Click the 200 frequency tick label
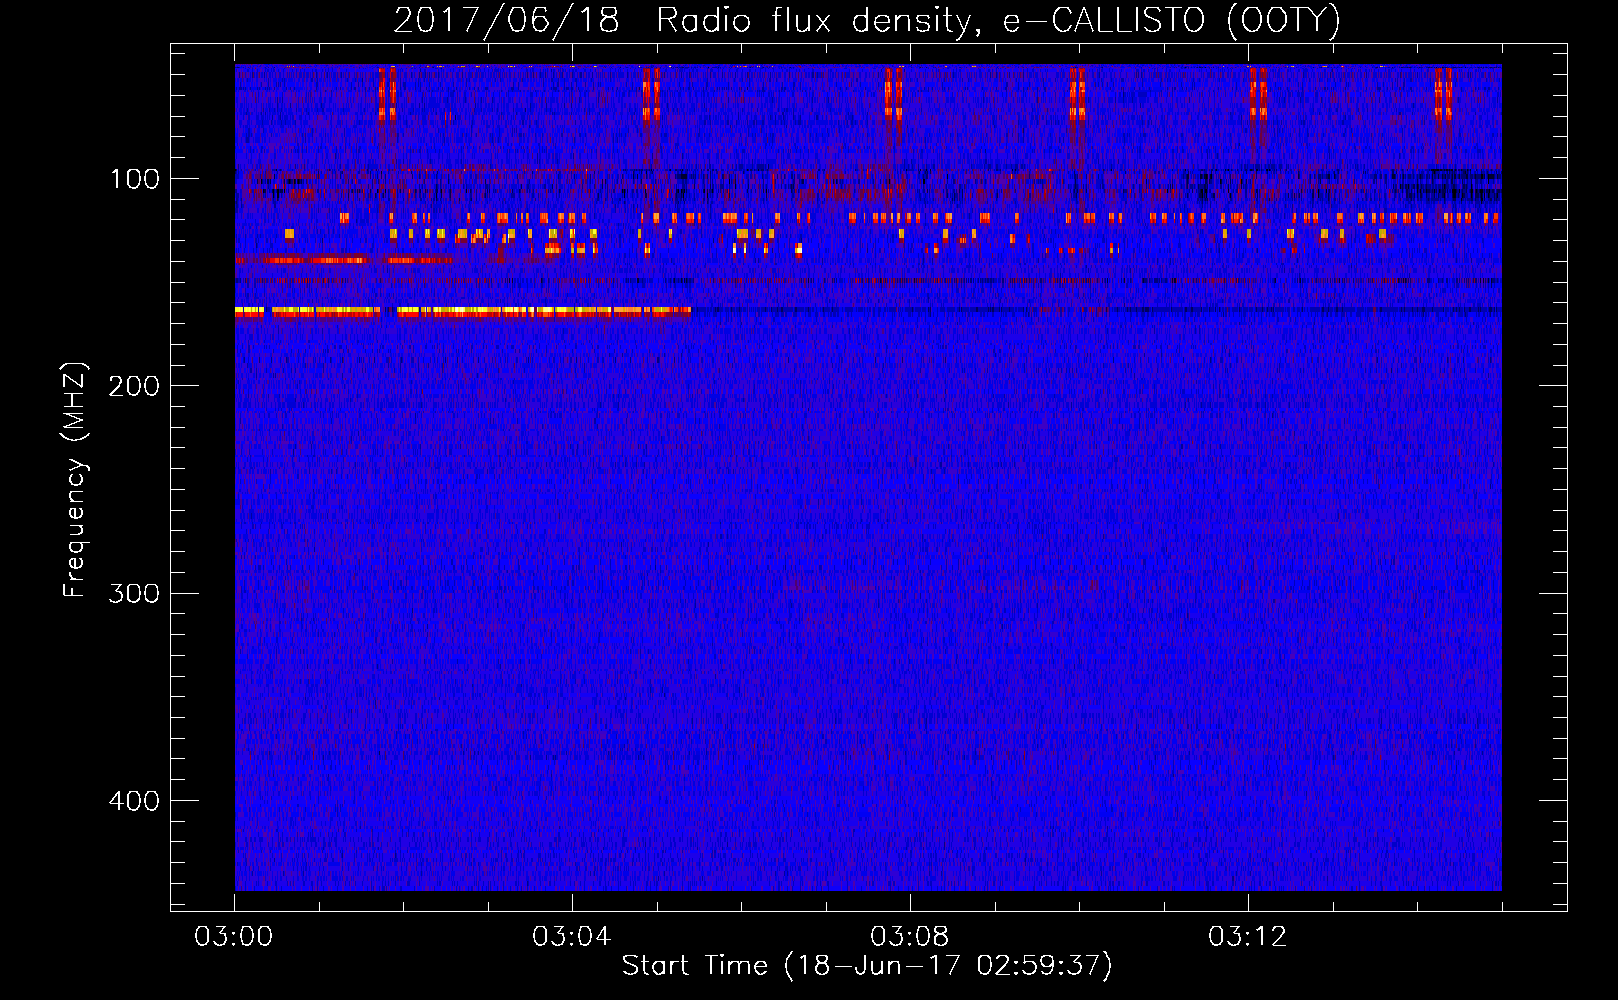 pos(134,386)
